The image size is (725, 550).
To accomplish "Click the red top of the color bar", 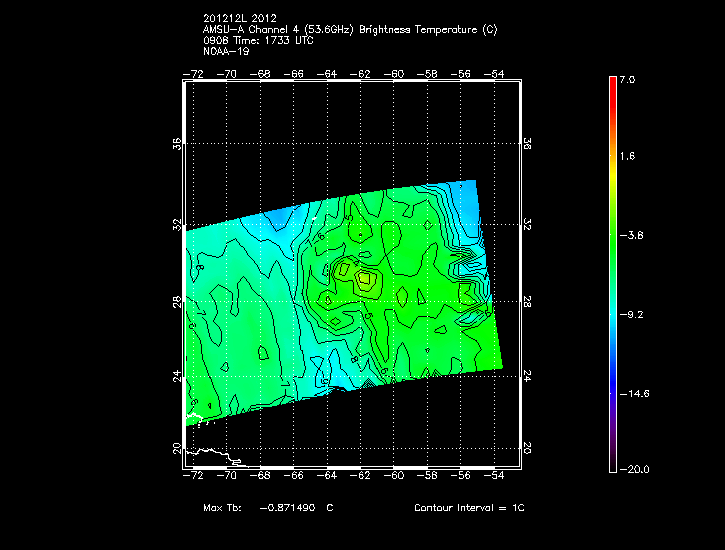I will (x=612, y=83).
